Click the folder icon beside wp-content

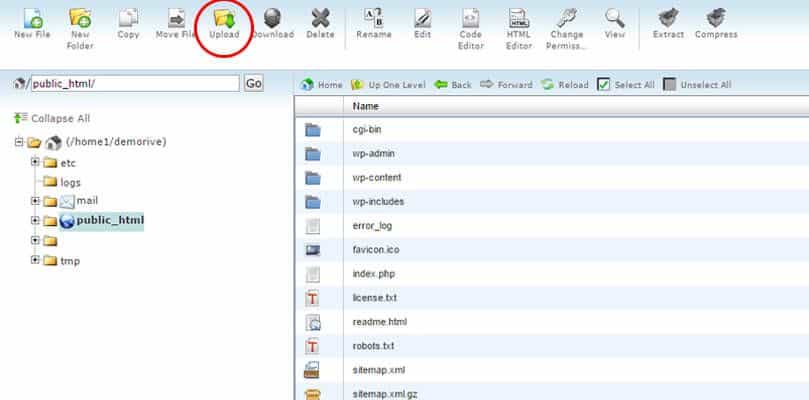coord(313,178)
